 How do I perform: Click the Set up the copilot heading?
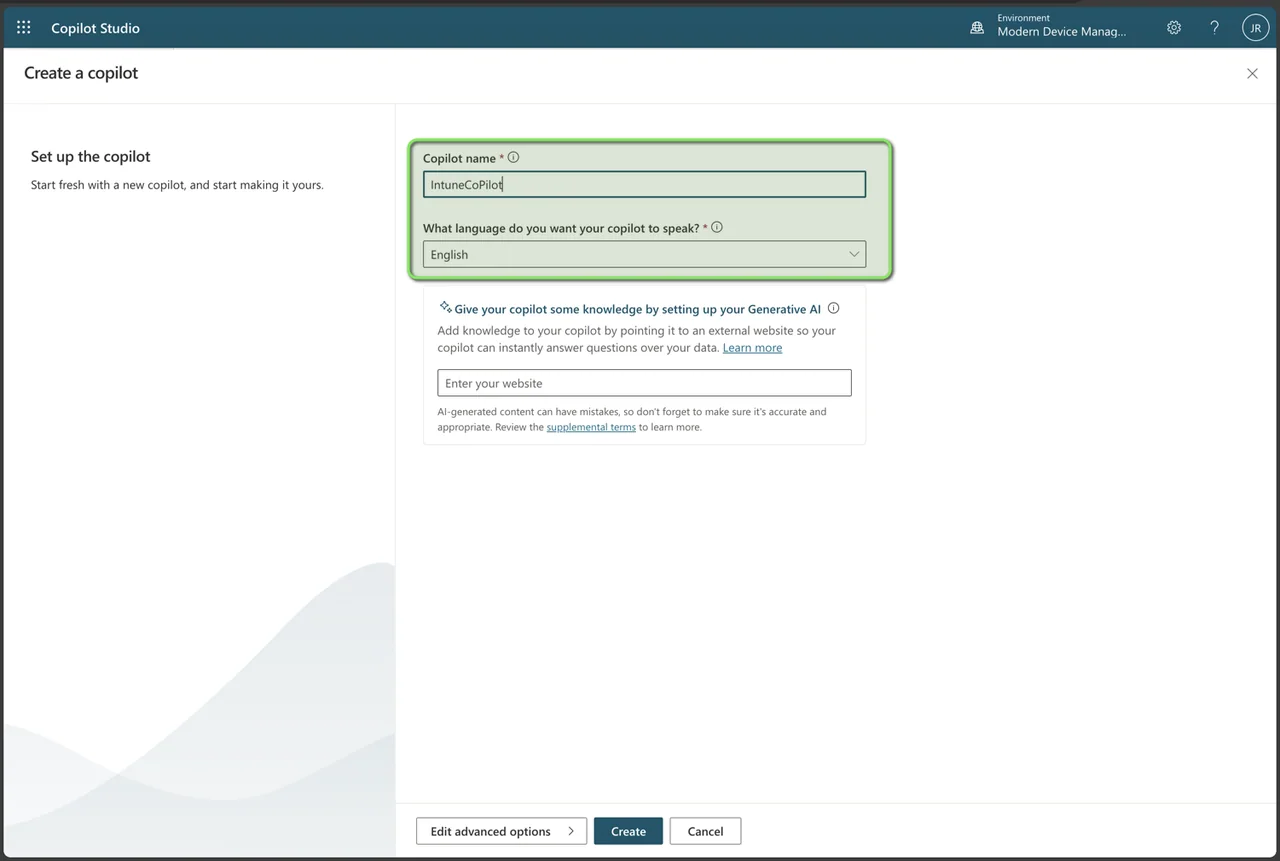click(91, 156)
